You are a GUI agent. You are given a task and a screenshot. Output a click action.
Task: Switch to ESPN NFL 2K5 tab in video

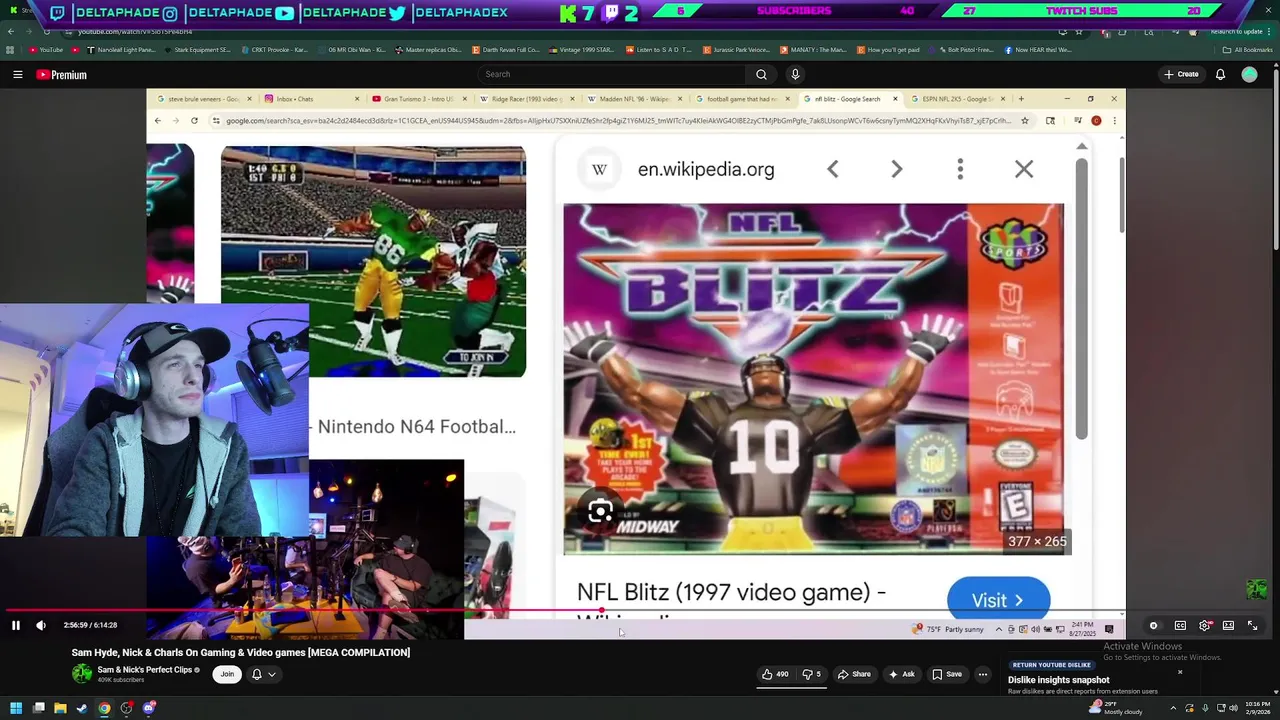coord(956,99)
